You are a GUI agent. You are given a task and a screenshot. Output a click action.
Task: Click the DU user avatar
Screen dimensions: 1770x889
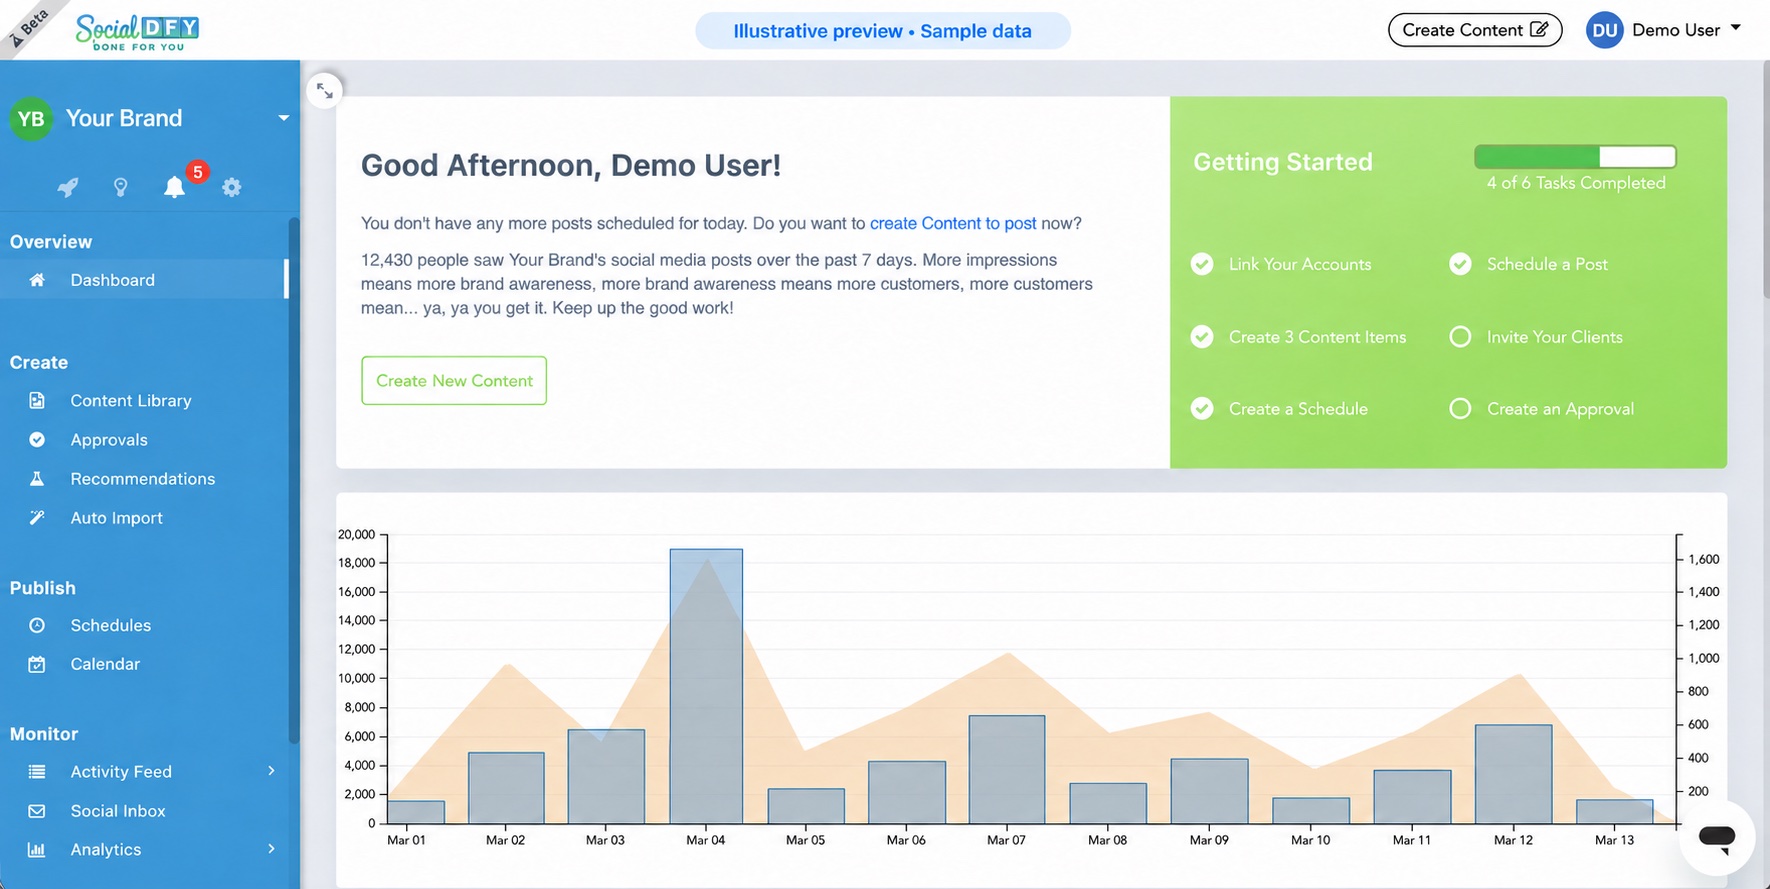tap(1605, 30)
